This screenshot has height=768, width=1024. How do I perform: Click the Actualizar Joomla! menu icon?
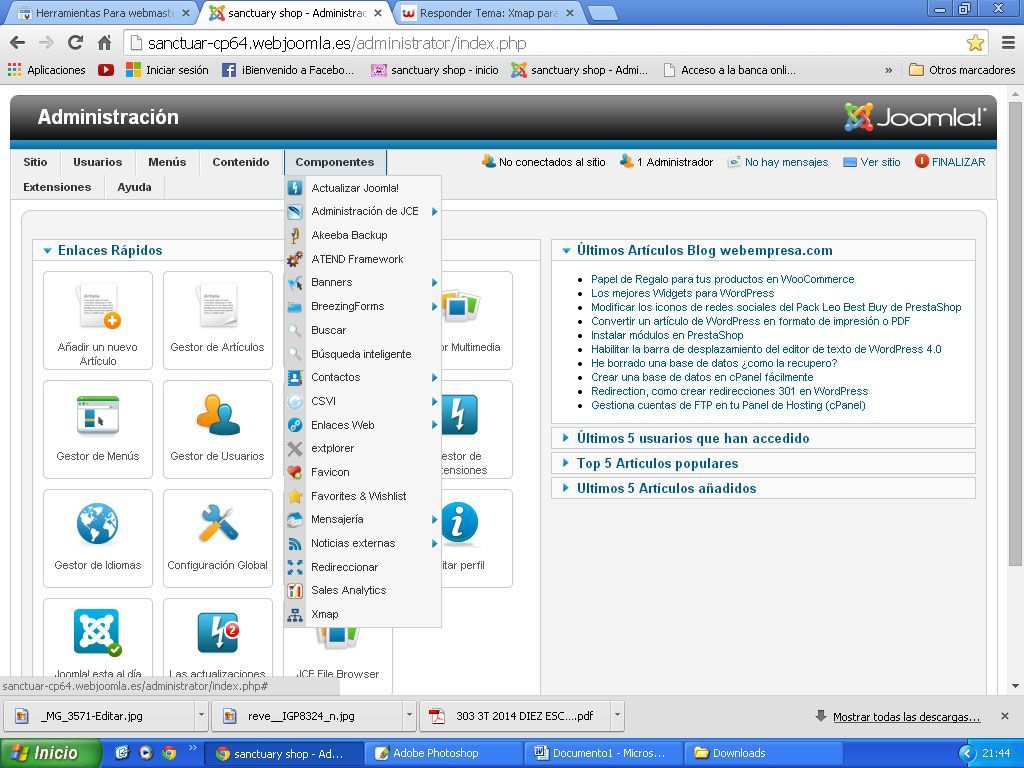pyautogui.click(x=295, y=188)
